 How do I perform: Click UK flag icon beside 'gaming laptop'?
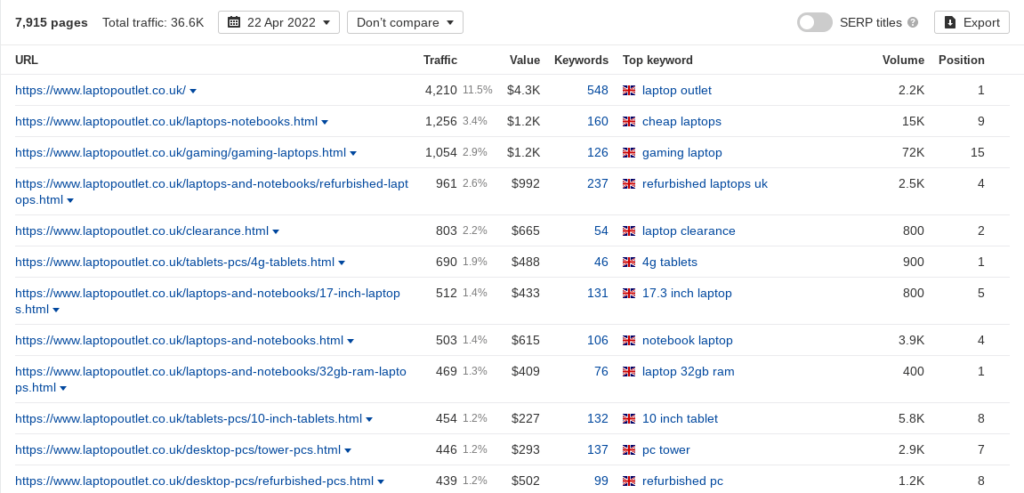click(x=629, y=153)
